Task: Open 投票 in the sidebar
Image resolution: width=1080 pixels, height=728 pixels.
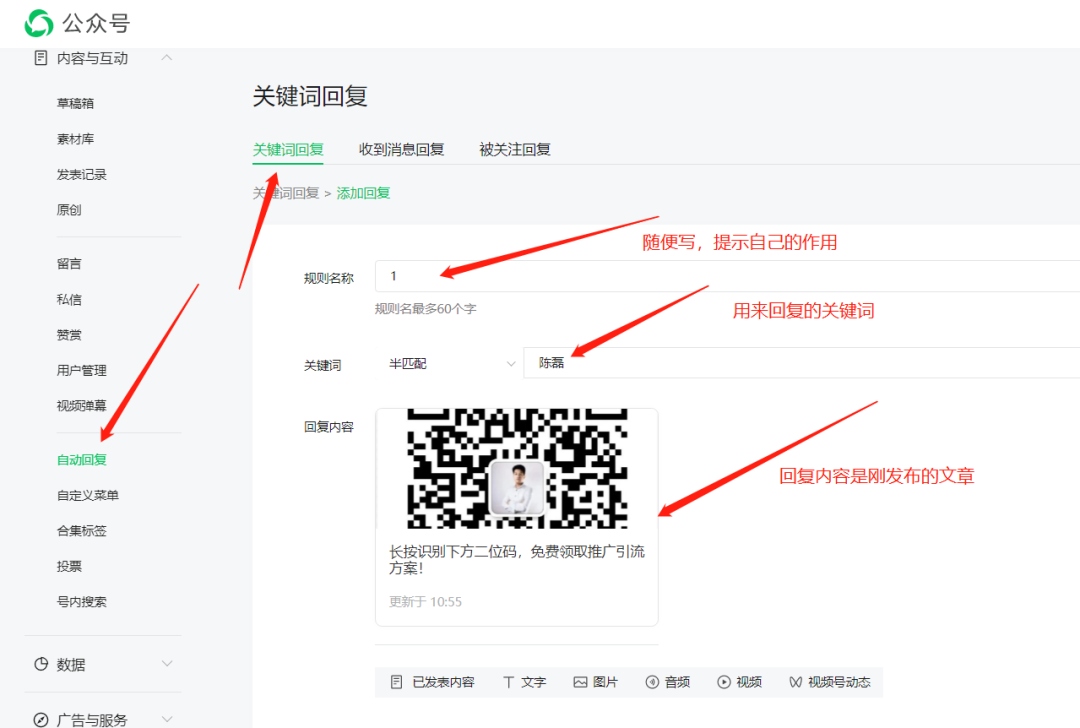Action: point(69,566)
